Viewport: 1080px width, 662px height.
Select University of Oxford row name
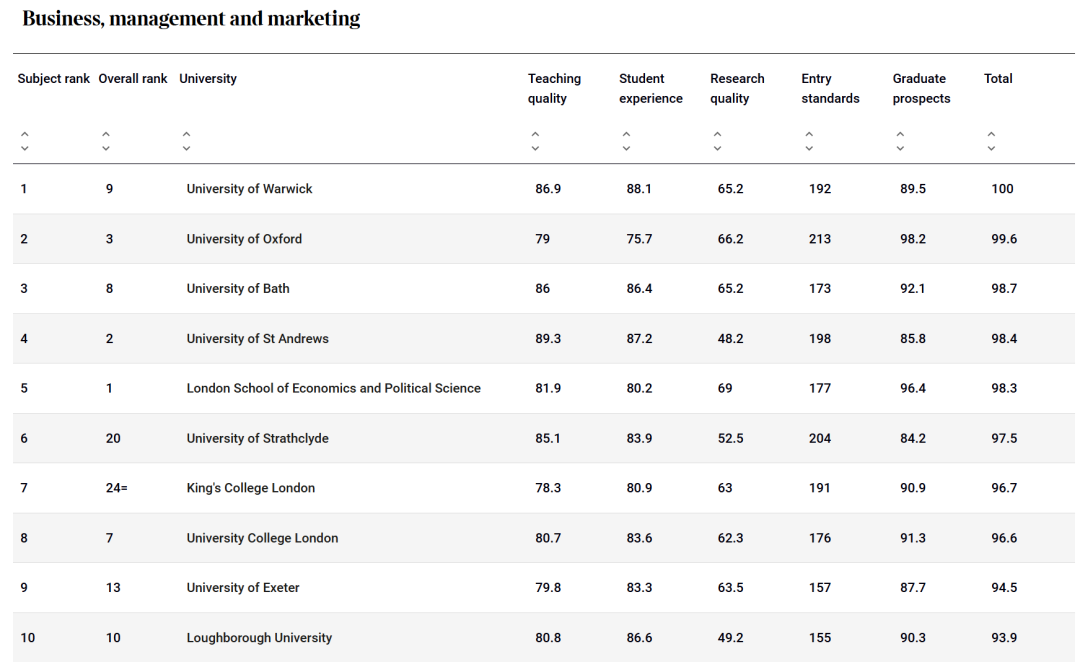pos(244,239)
